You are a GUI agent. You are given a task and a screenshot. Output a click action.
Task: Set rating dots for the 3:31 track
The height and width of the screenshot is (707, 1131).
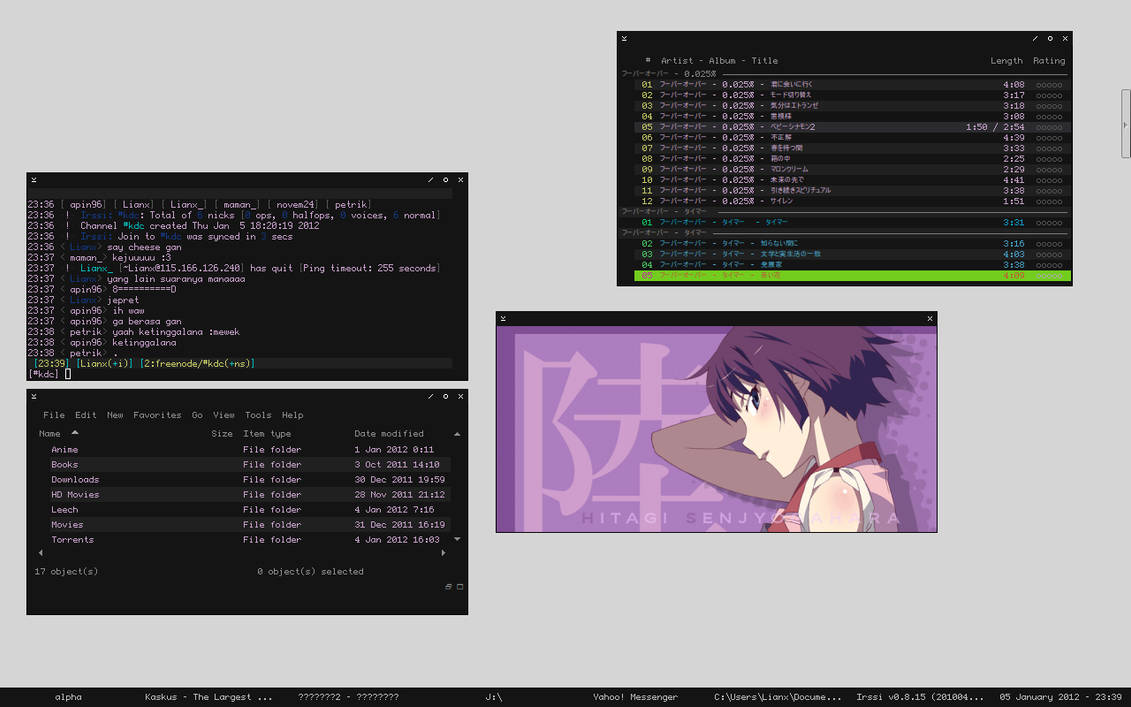coord(1049,223)
